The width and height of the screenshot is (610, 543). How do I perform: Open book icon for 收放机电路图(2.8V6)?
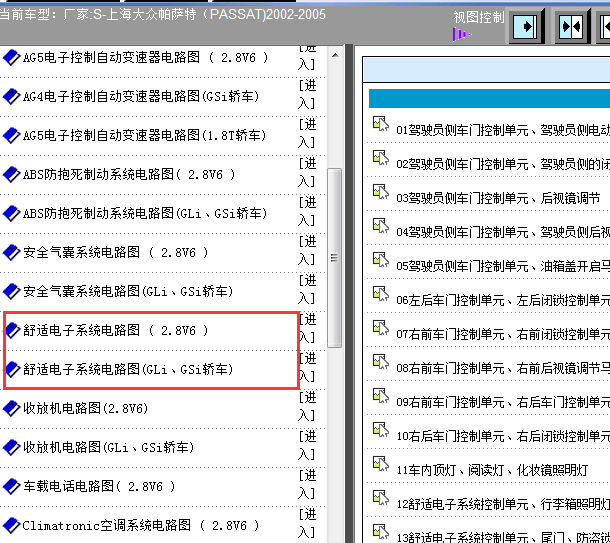(11, 408)
